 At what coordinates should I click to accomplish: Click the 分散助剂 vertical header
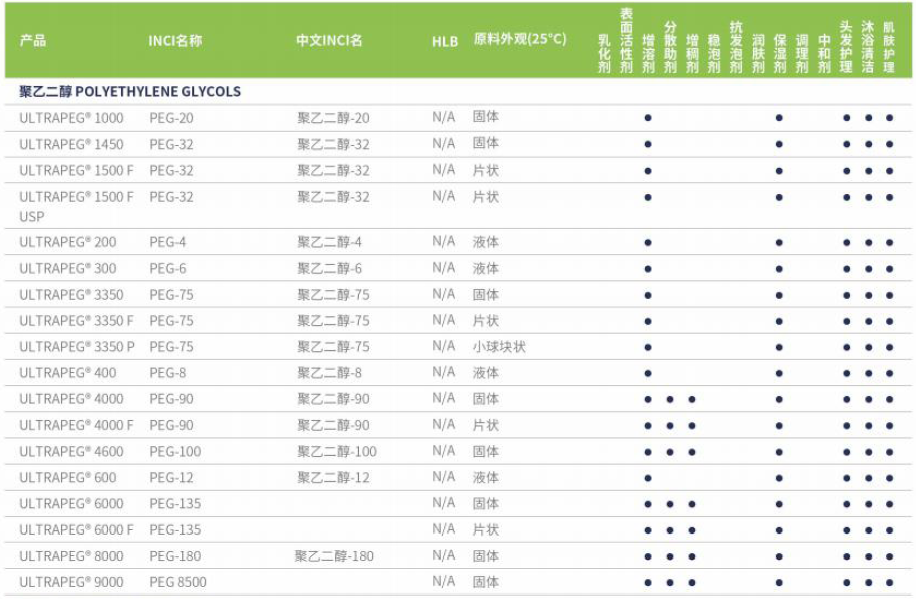pyautogui.click(x=670, y=47)
